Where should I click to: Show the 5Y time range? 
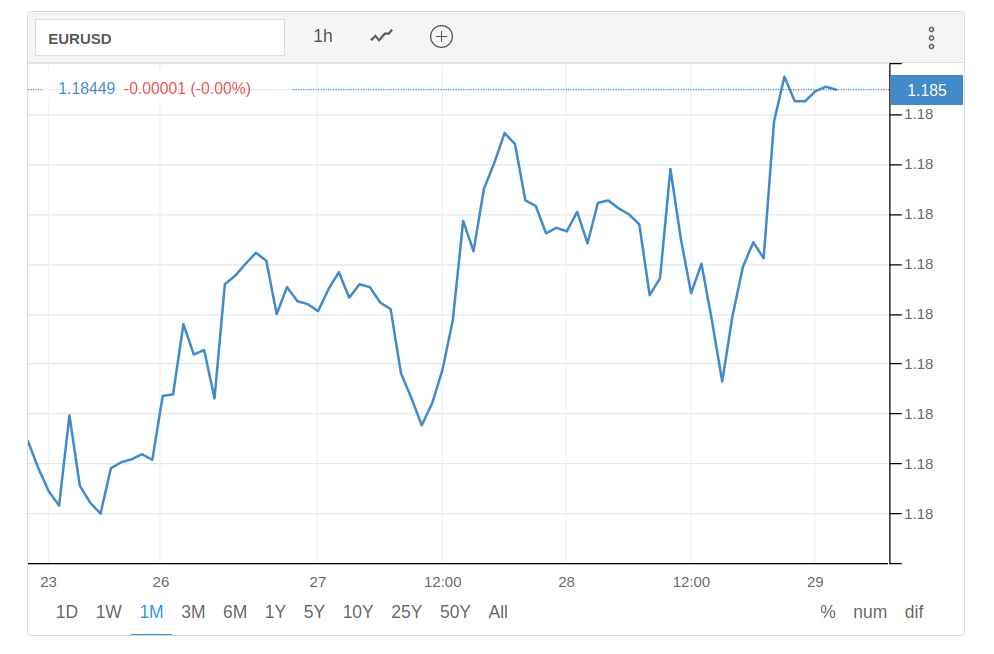[x=314, y=612]
